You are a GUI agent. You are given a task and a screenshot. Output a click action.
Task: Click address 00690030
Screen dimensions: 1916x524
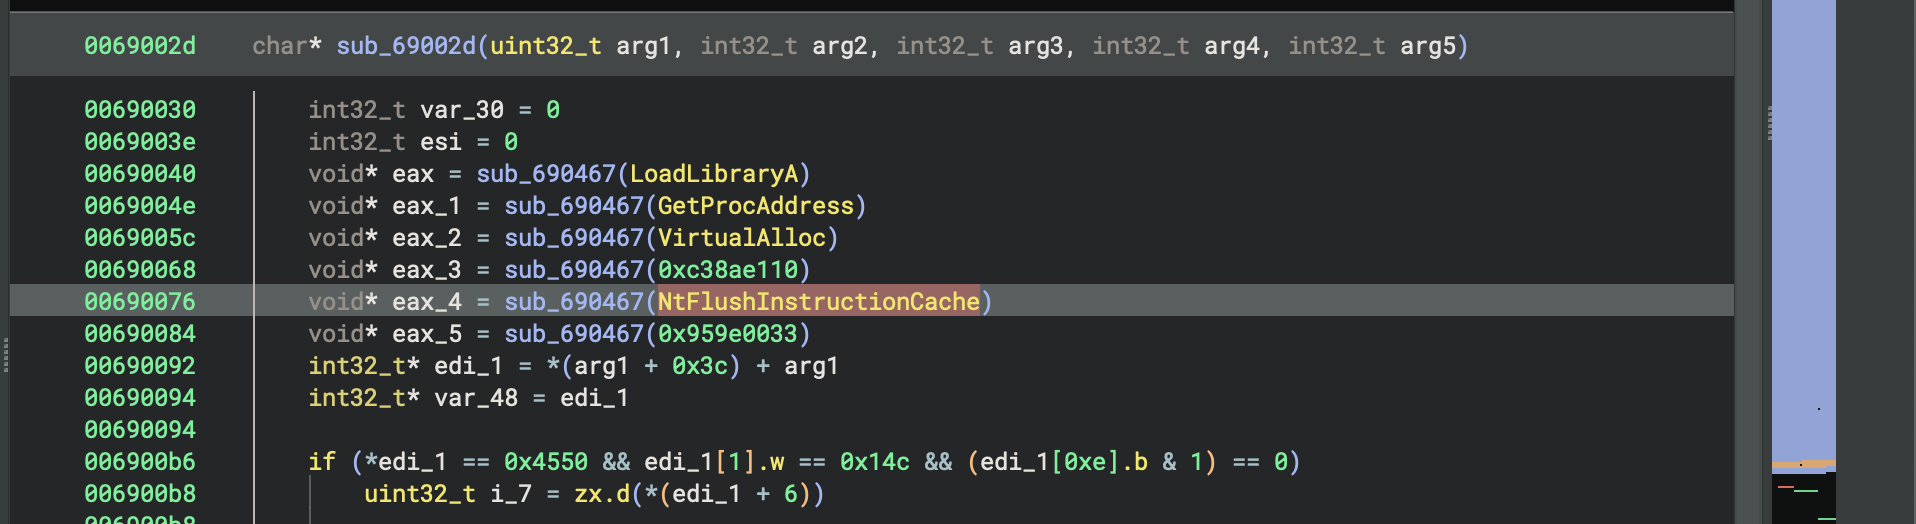[x=140, y=110]
